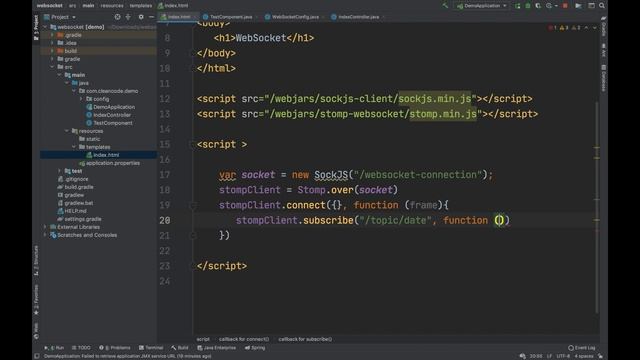Open the TODO tool window

pyautogui.click(x=81, y=348)
